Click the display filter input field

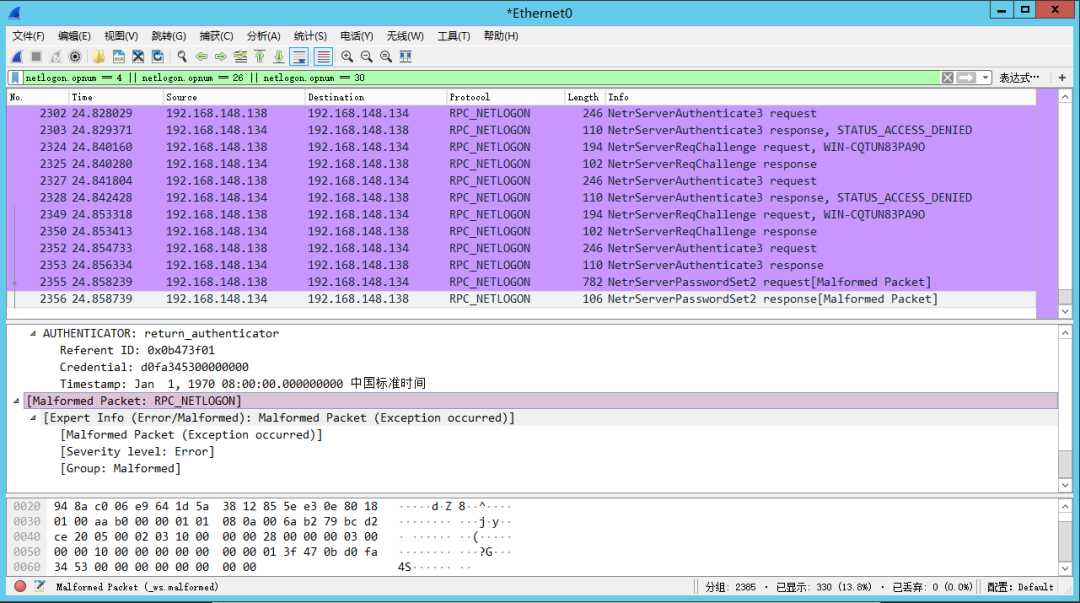click(481, 78)
